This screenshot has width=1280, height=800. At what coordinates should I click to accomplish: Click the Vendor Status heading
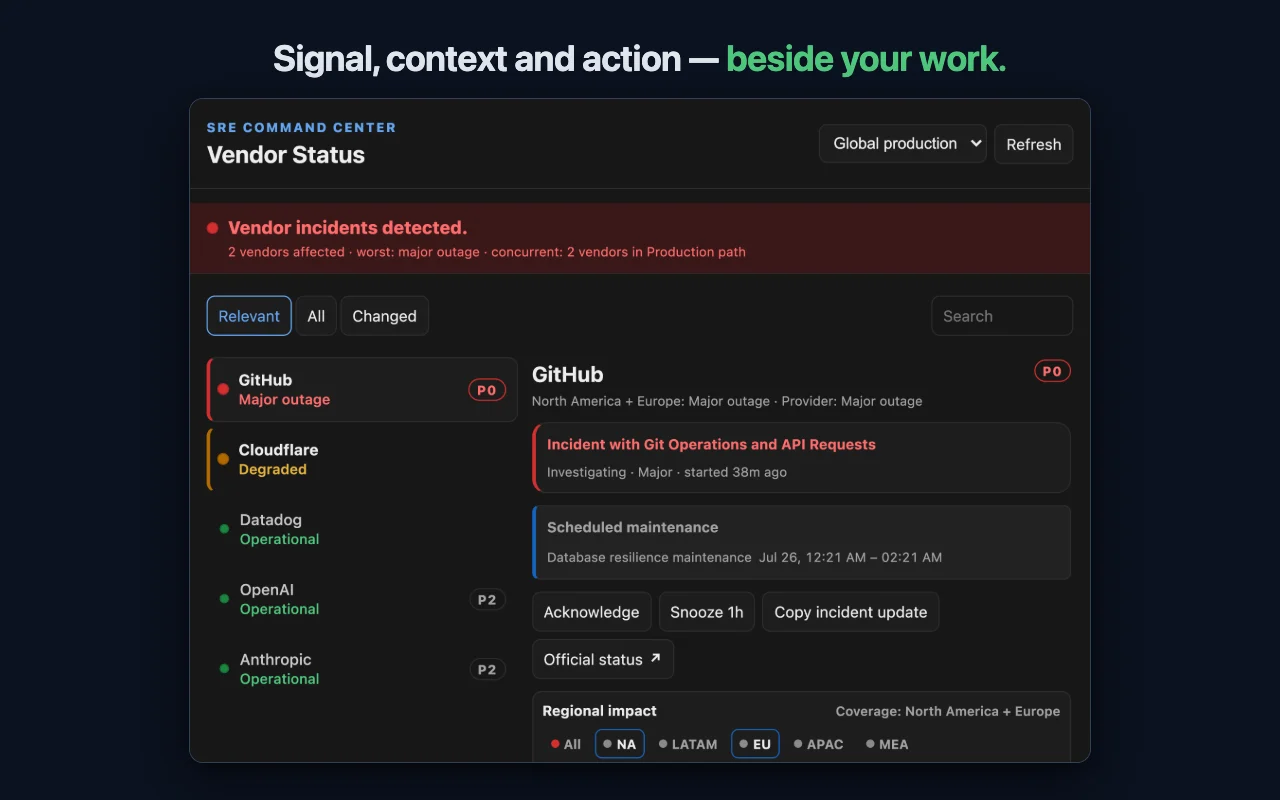(286, 155)
